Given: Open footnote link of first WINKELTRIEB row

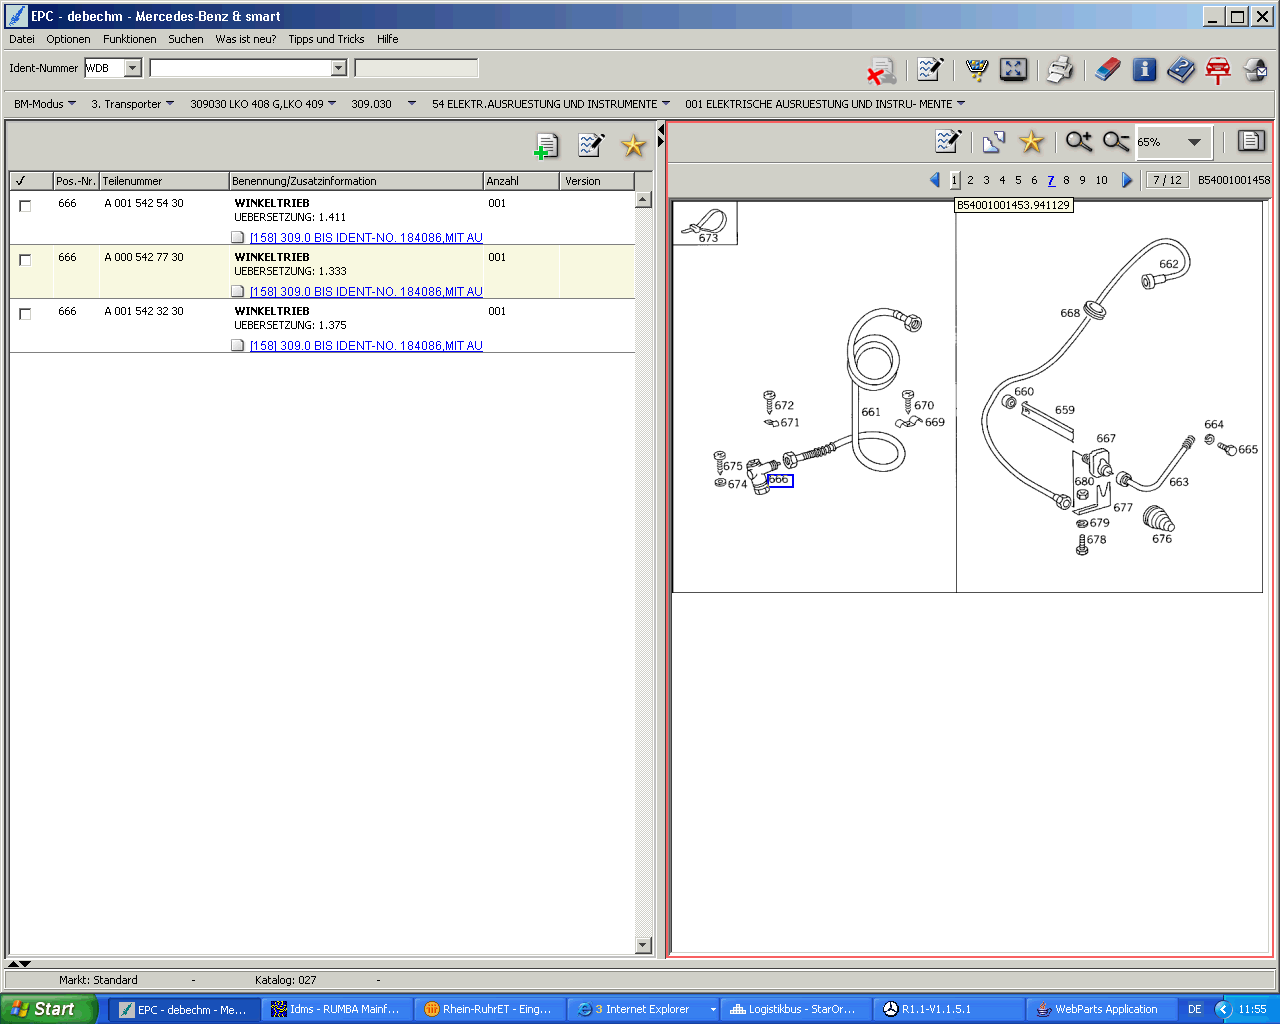Looking at the screenshot, I should coord(365,238).
